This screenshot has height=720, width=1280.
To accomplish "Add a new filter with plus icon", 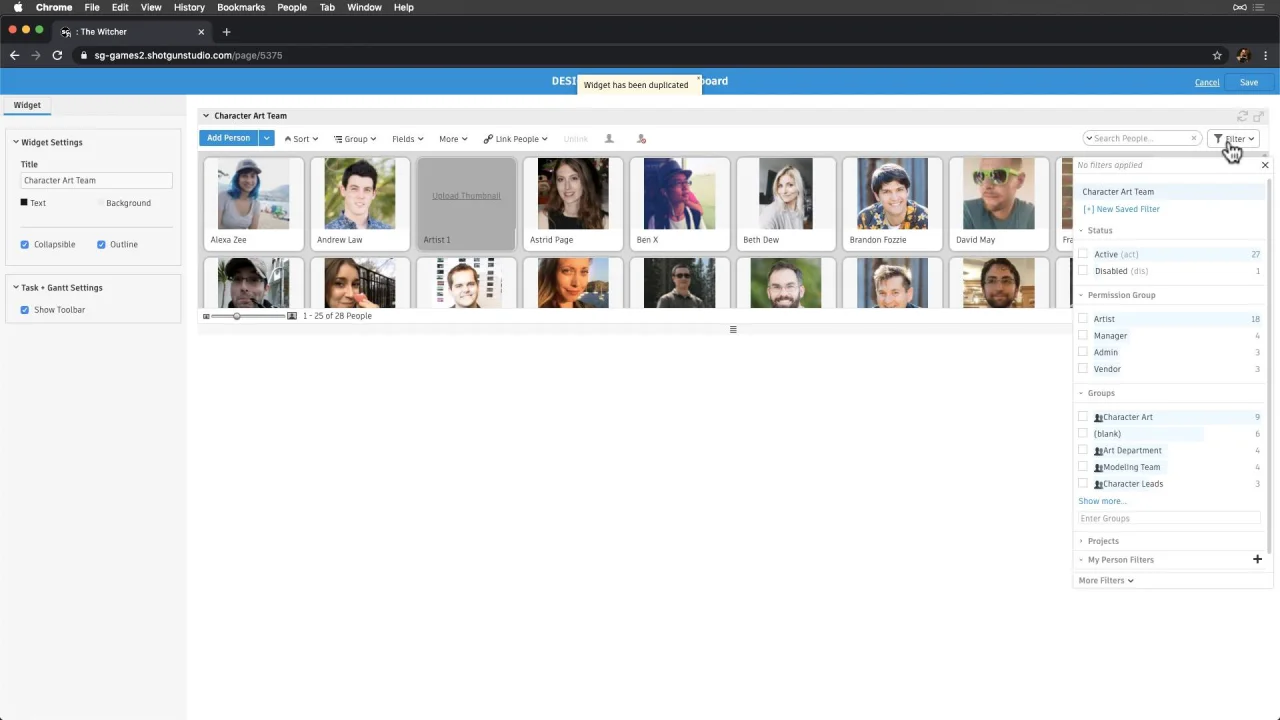I will pyautogui.click(x=1257, y=559).
